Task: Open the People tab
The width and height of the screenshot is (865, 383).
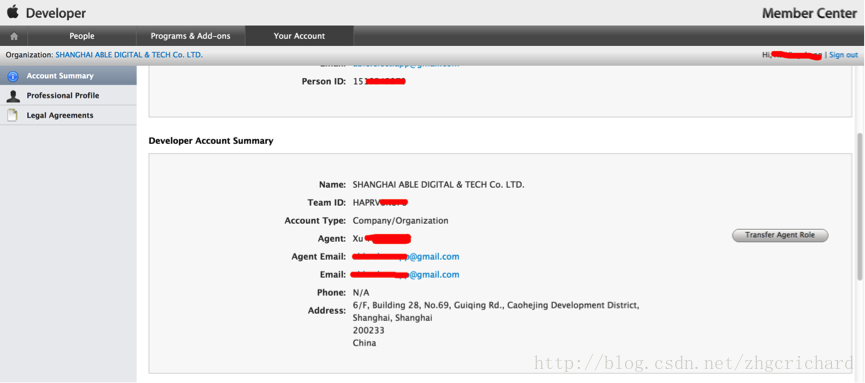Action: point(82,36)
